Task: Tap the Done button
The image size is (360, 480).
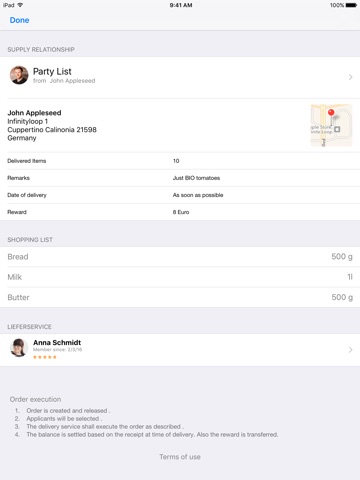Action: 19,20
